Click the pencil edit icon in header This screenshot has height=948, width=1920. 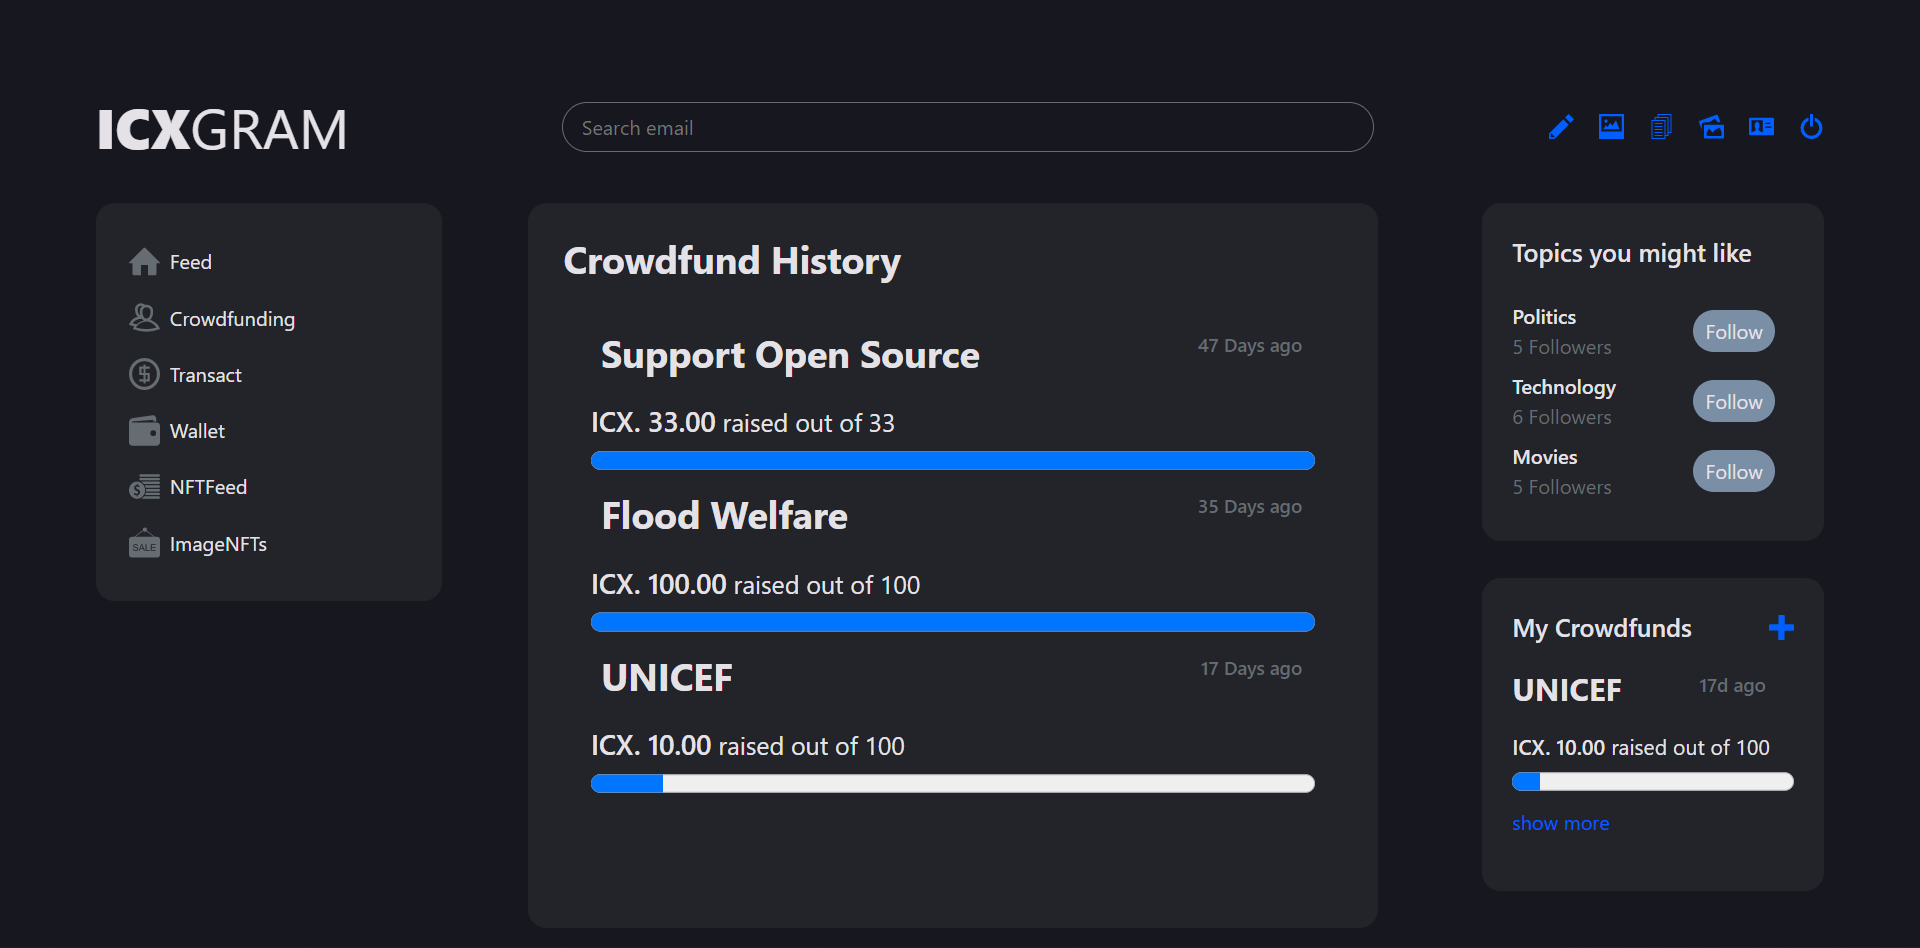pyautogui.click(x=1560, y=127)
